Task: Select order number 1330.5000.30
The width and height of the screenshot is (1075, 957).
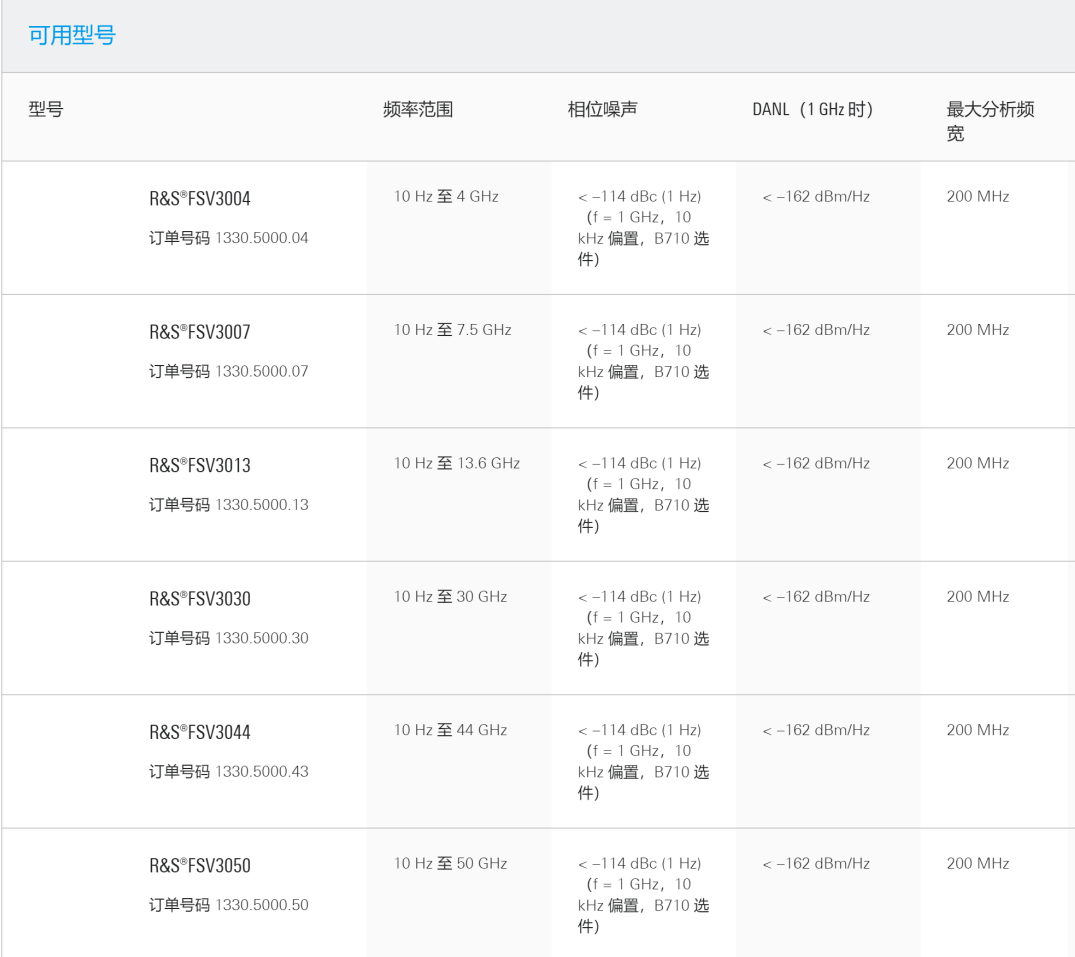Action: pyautogui.click(x=262, y=638)
